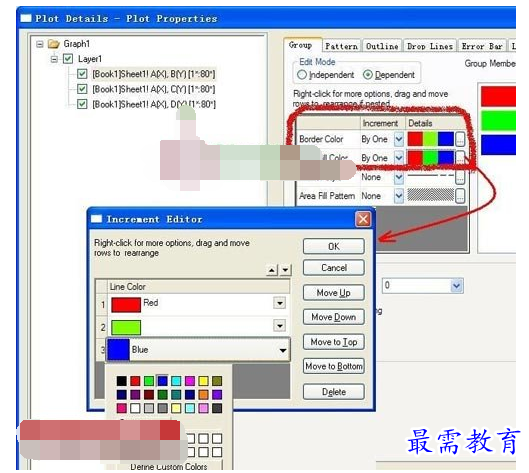Screen dimensions: 529x473
Task: Open the line style None increment dropdown
Action: coord(399,177)
